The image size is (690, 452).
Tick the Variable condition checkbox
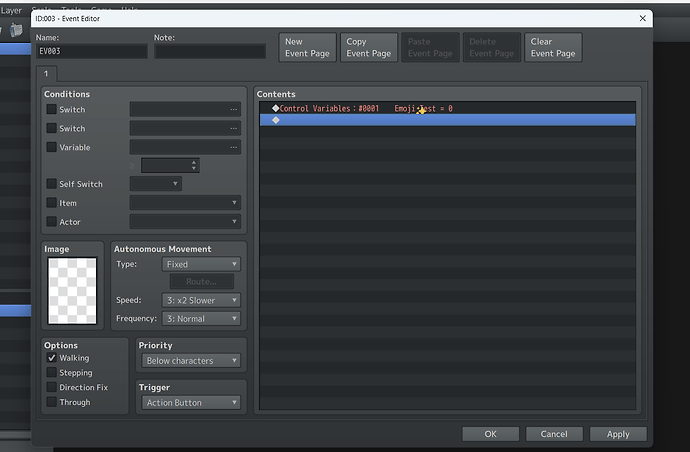pos(51,147)
